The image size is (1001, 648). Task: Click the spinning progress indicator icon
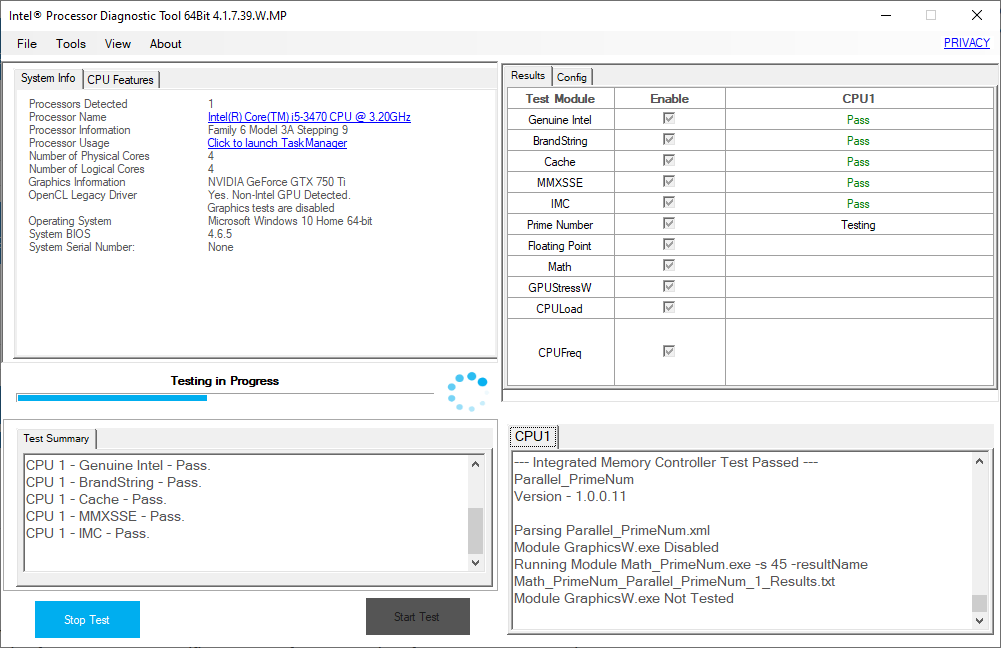point(467,391)
